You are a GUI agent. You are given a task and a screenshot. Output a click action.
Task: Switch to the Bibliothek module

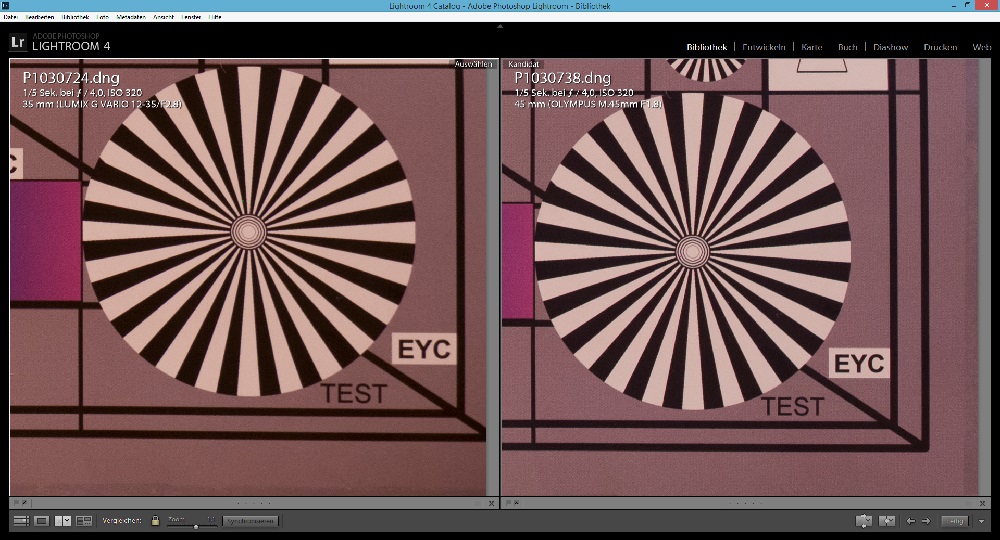(707, 47)
